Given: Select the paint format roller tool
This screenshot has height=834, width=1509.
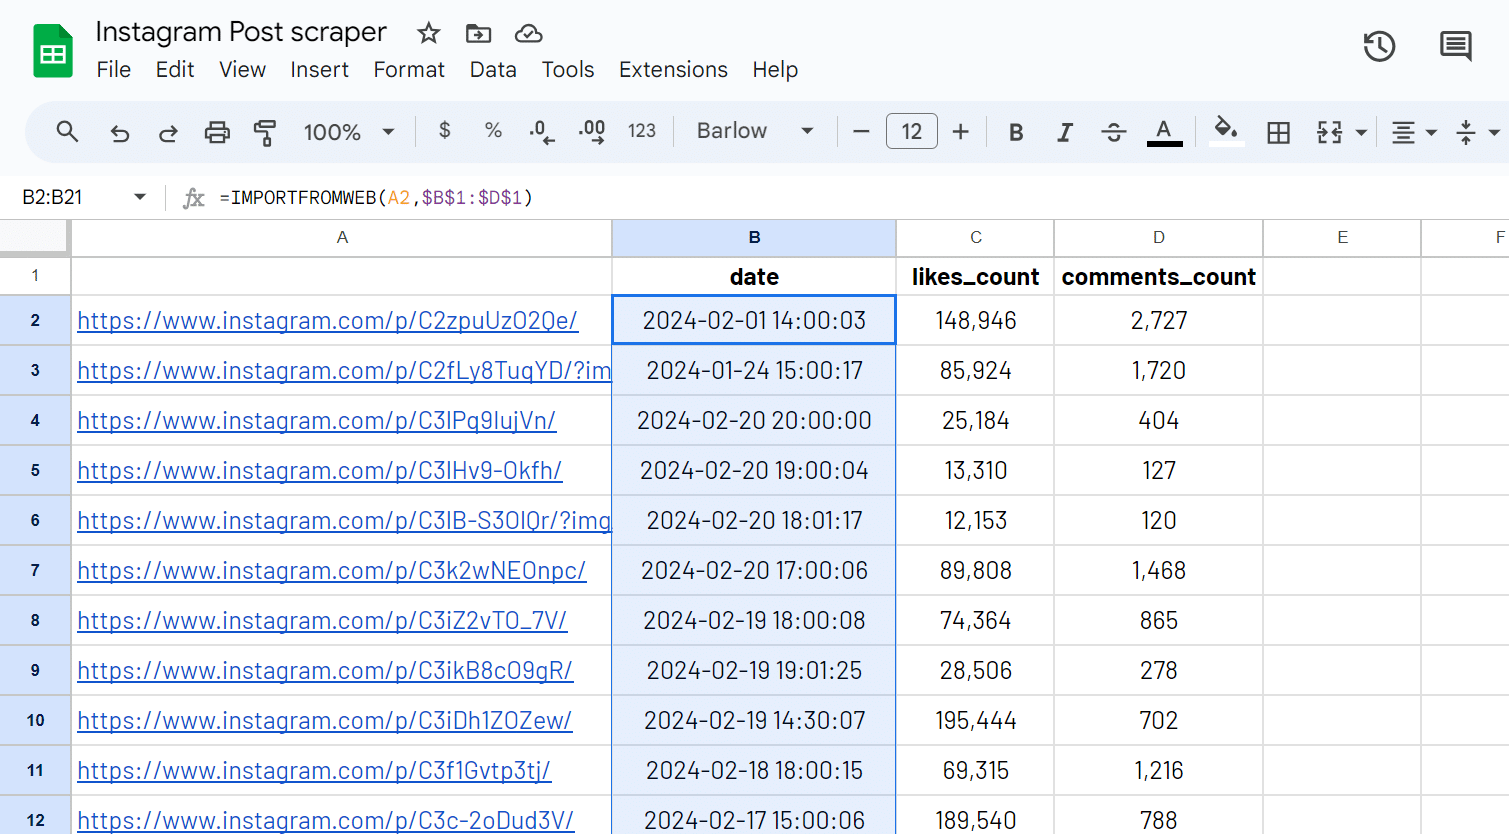Looking at the screenshot, I should click(x=265, y=132).
